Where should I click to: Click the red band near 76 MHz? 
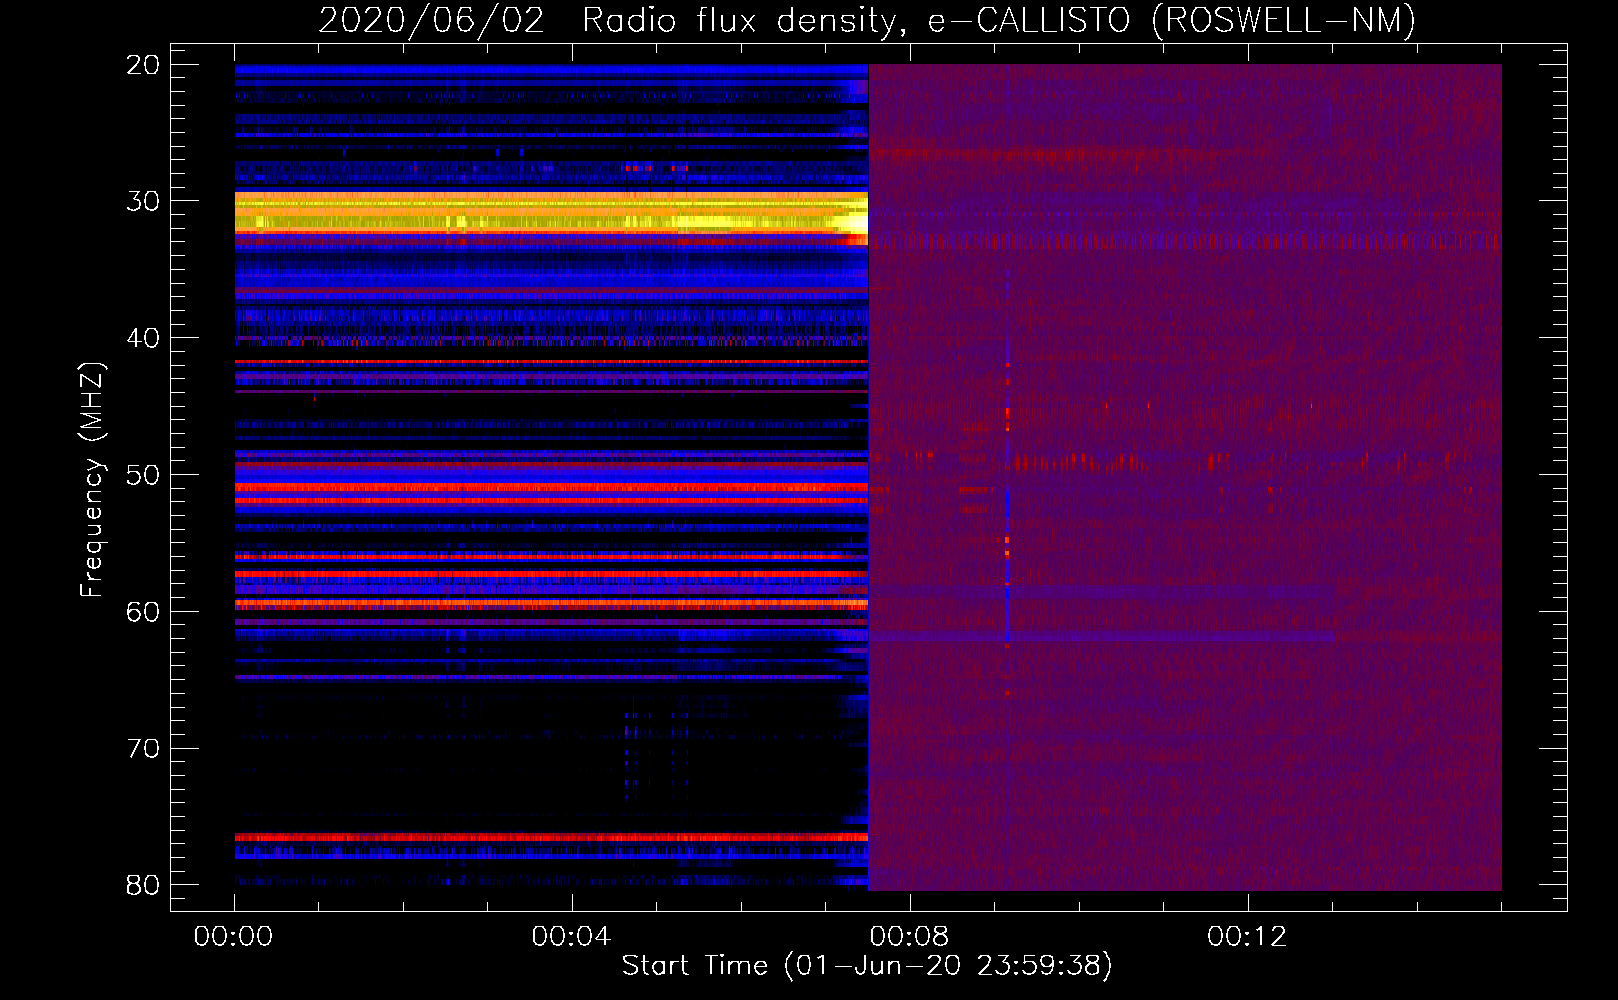click(x=551, y=837)
